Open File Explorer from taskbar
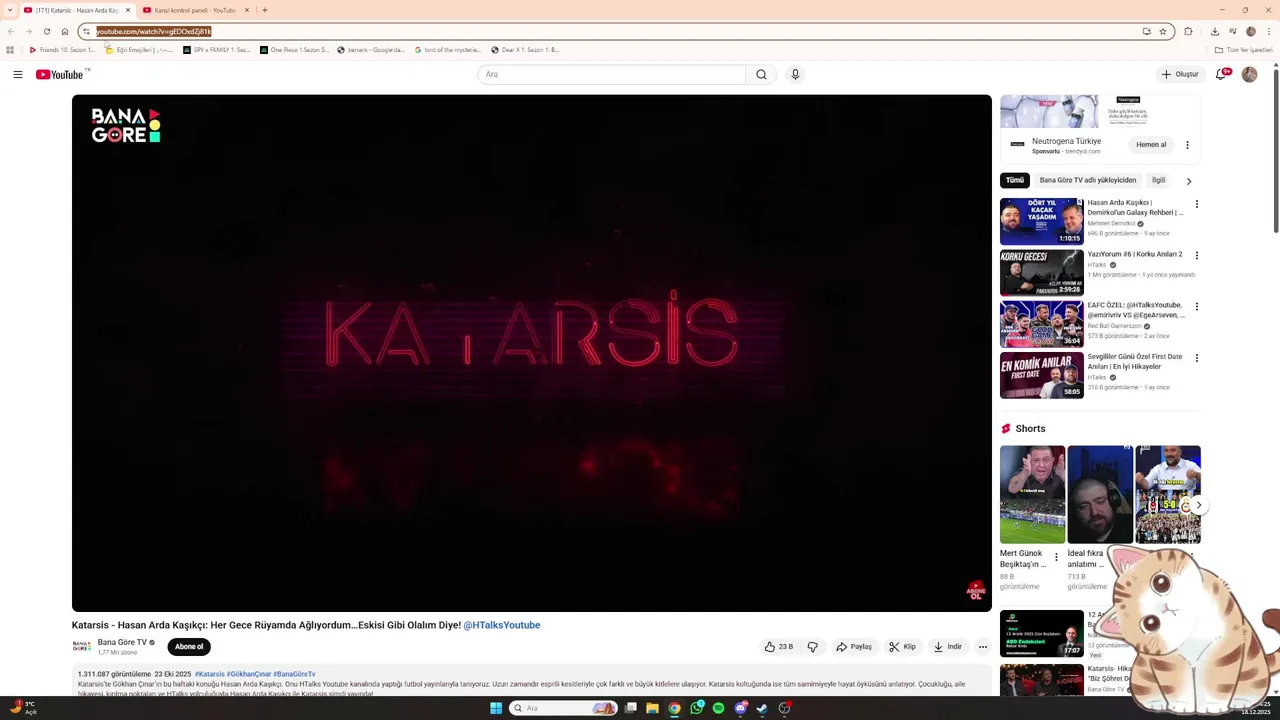This screenshot has width=1280, height=720. [652, 708]
